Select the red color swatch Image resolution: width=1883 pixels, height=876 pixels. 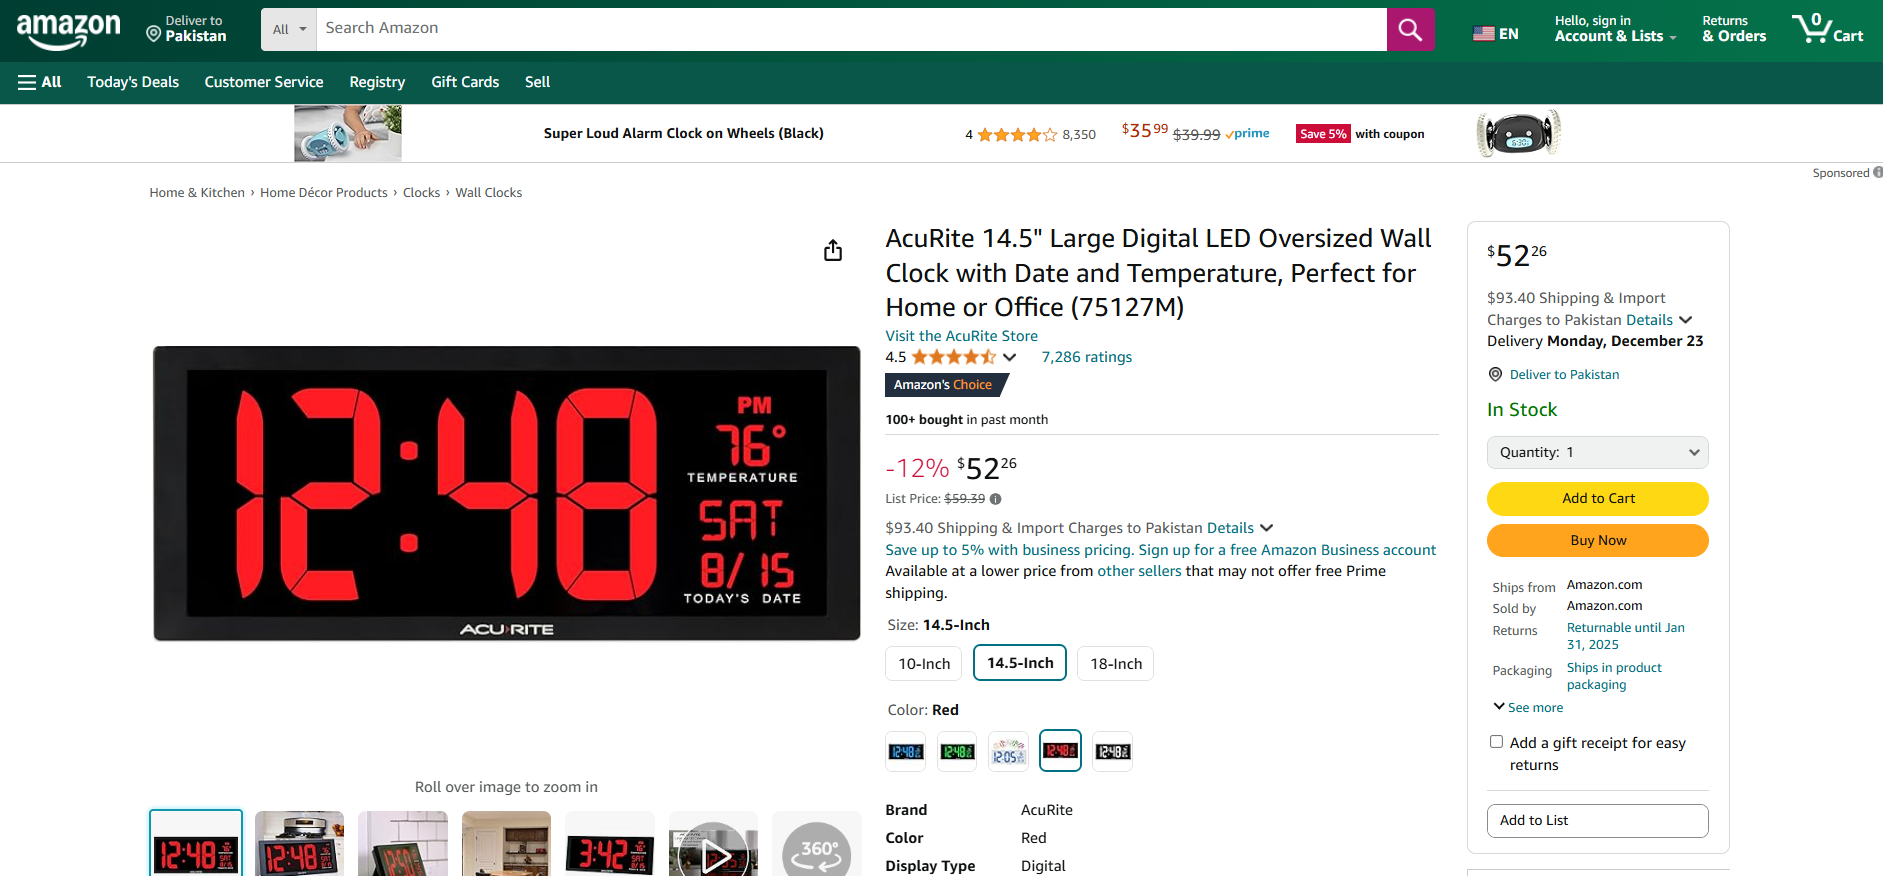pos(1060,751)
